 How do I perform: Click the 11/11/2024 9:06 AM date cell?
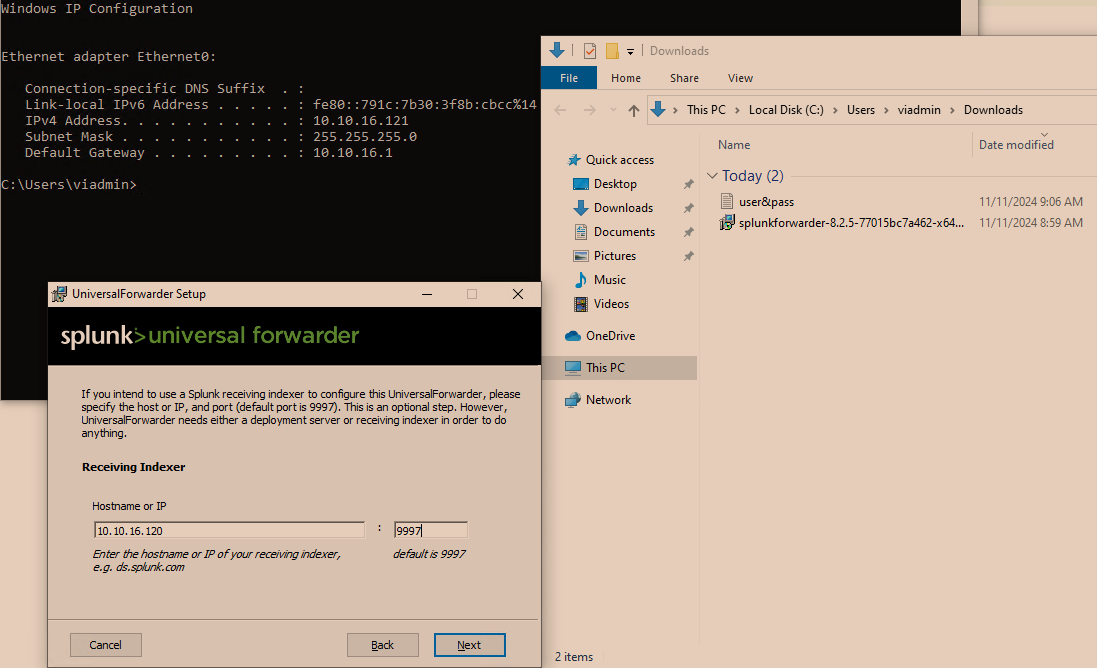1031,201
